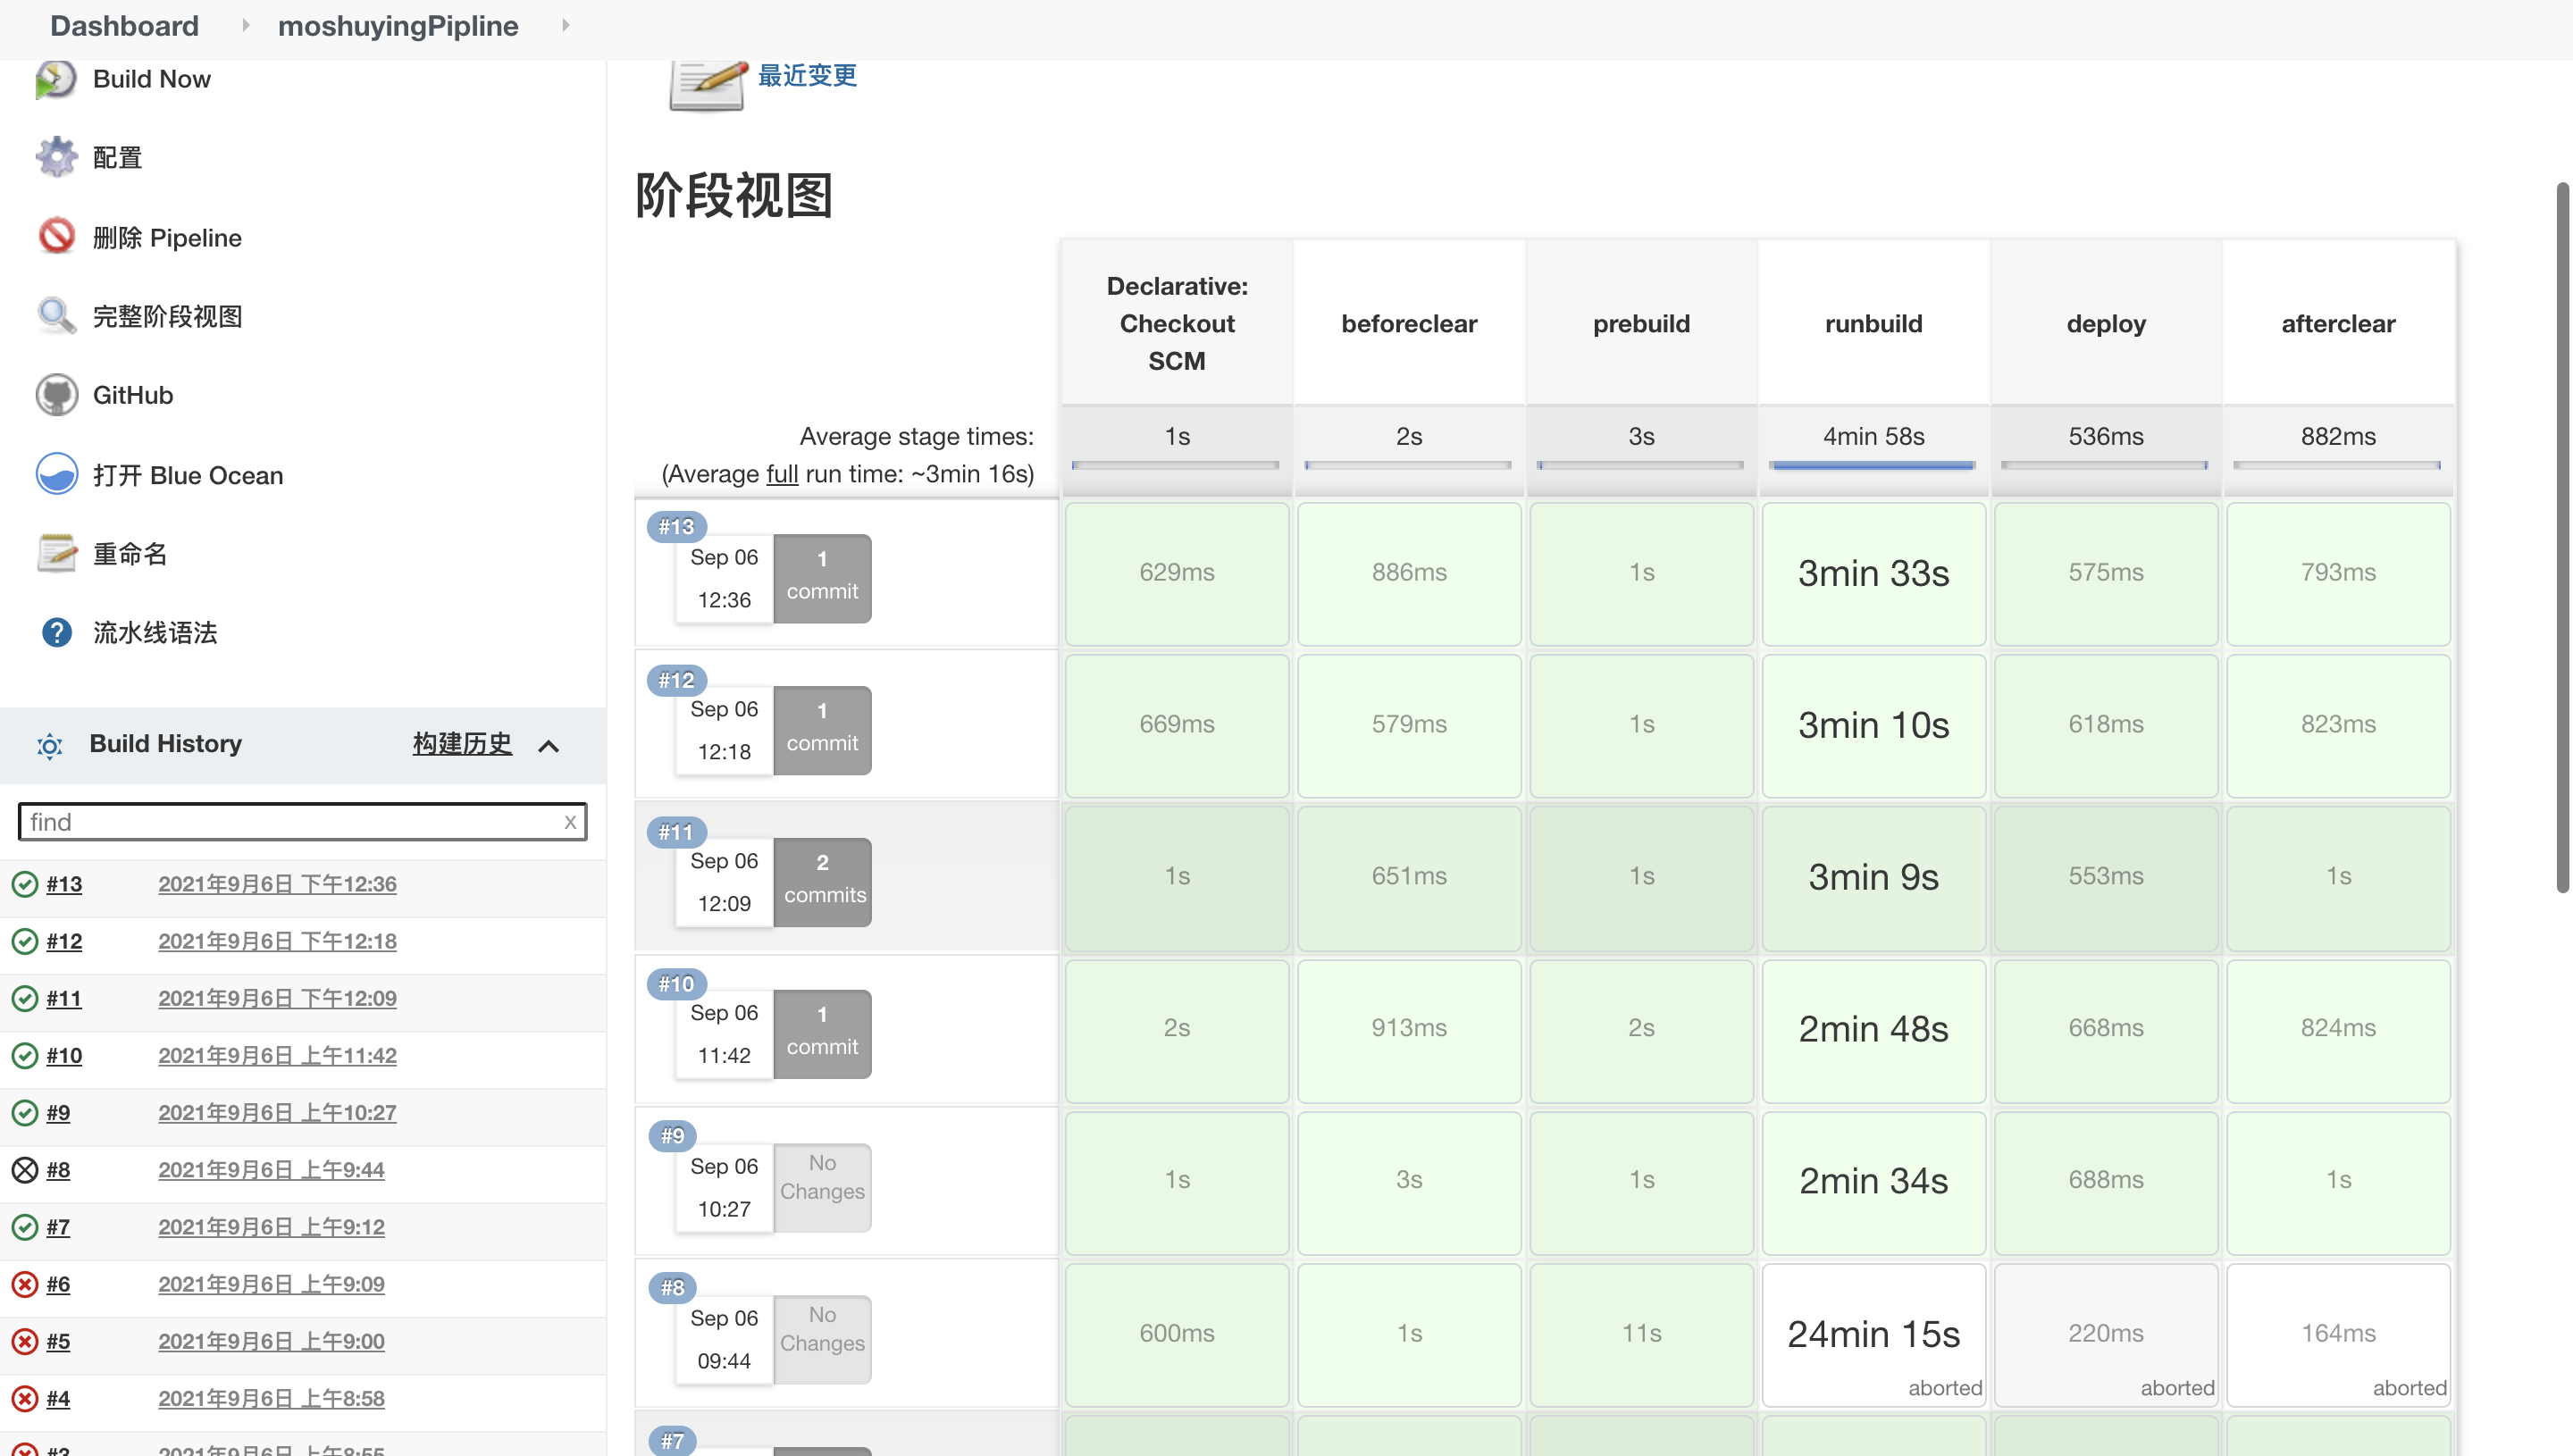Open build #13 link in history
The image size is (2573, 1456).
[64, 884]
